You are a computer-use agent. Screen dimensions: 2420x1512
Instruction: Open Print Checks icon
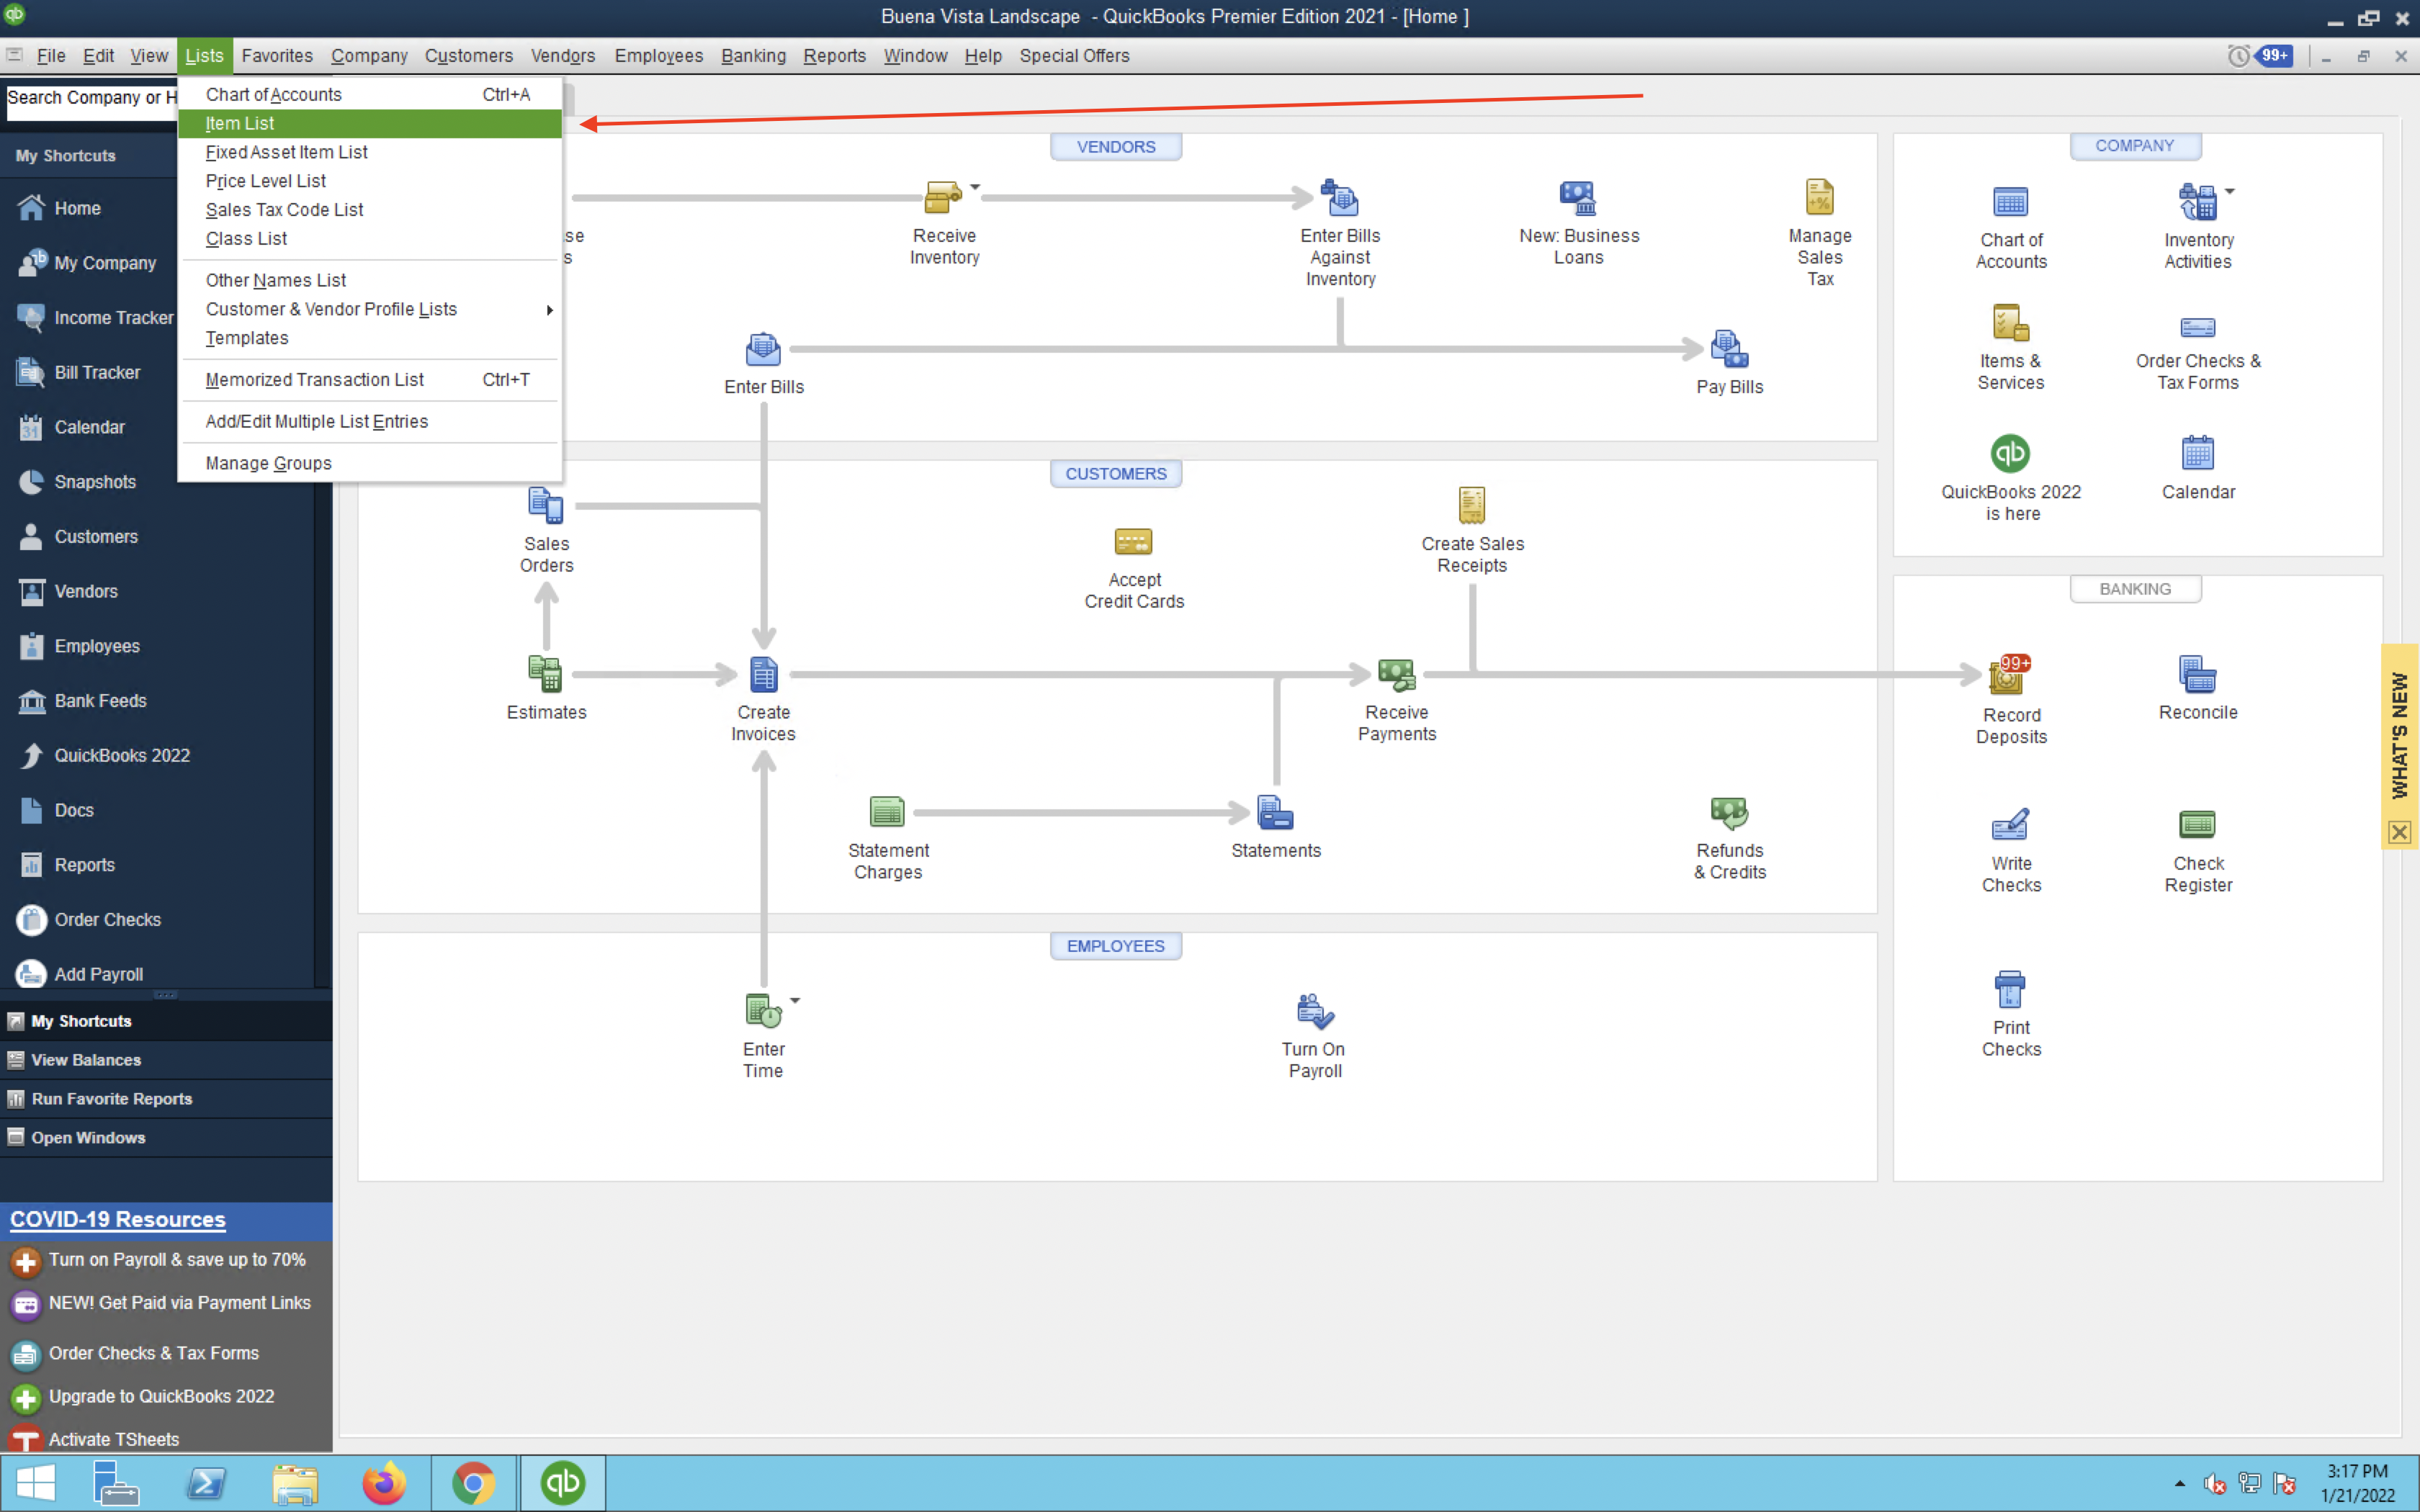point(2010,990)
